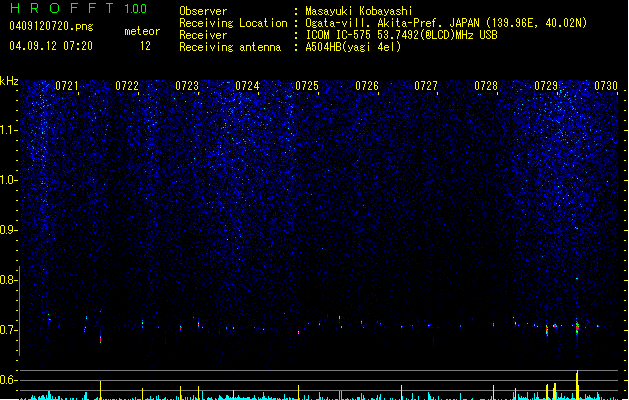Click the 0727 time marker
Image resolution: width=629 pixels, height=400 pixels.
[x=426, y=86]
